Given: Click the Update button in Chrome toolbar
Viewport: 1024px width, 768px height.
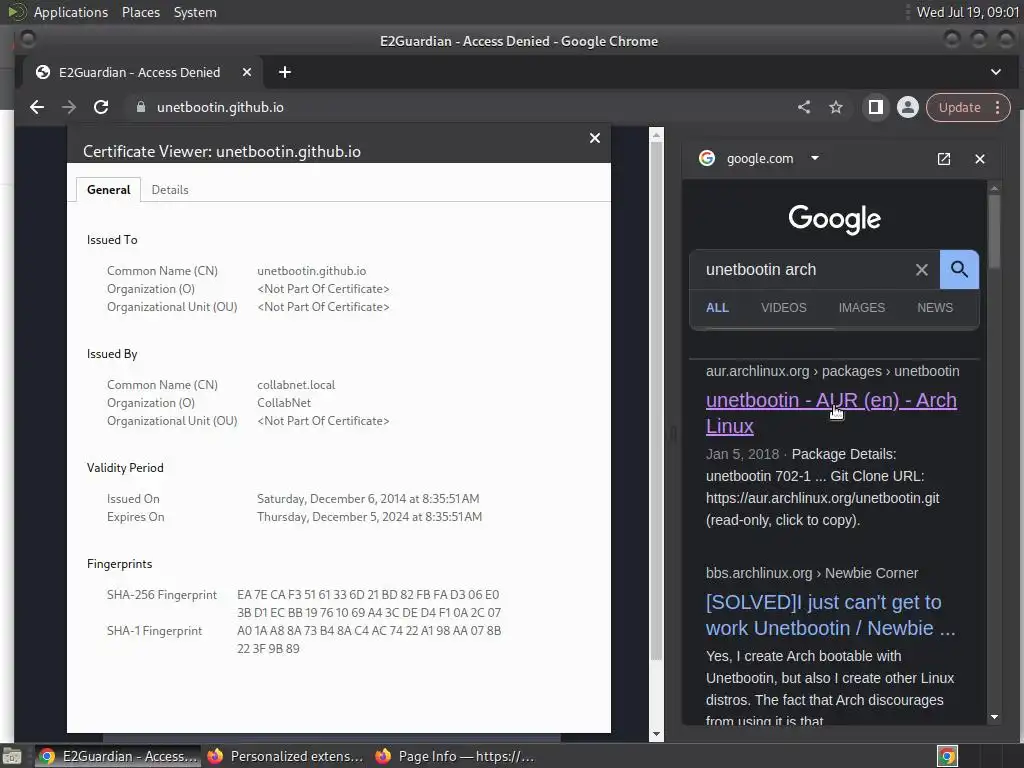Looking at the screenshot, I should click(959, 107).
